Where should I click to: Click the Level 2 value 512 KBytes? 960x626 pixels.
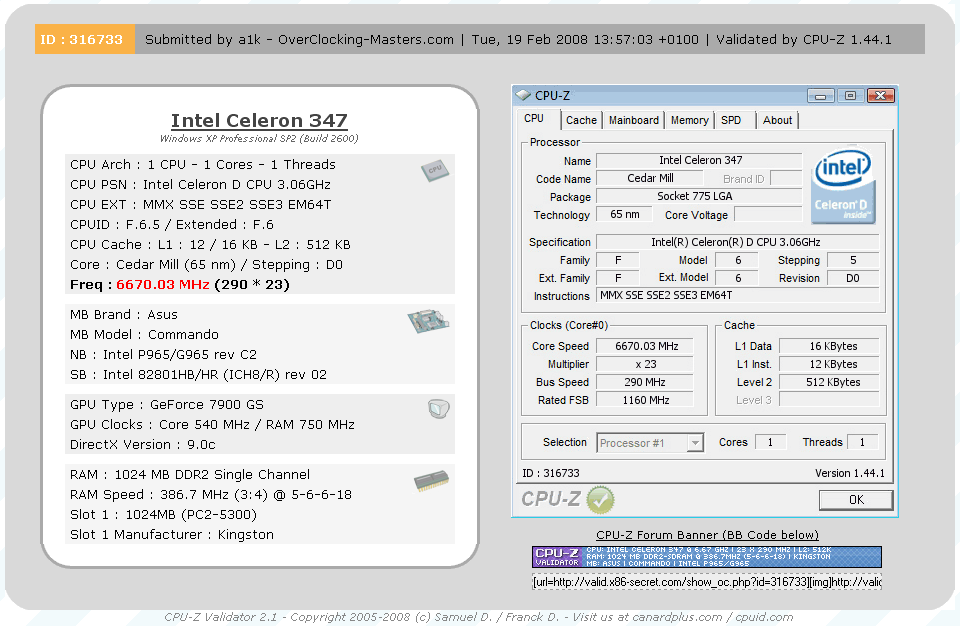(829, 382)
